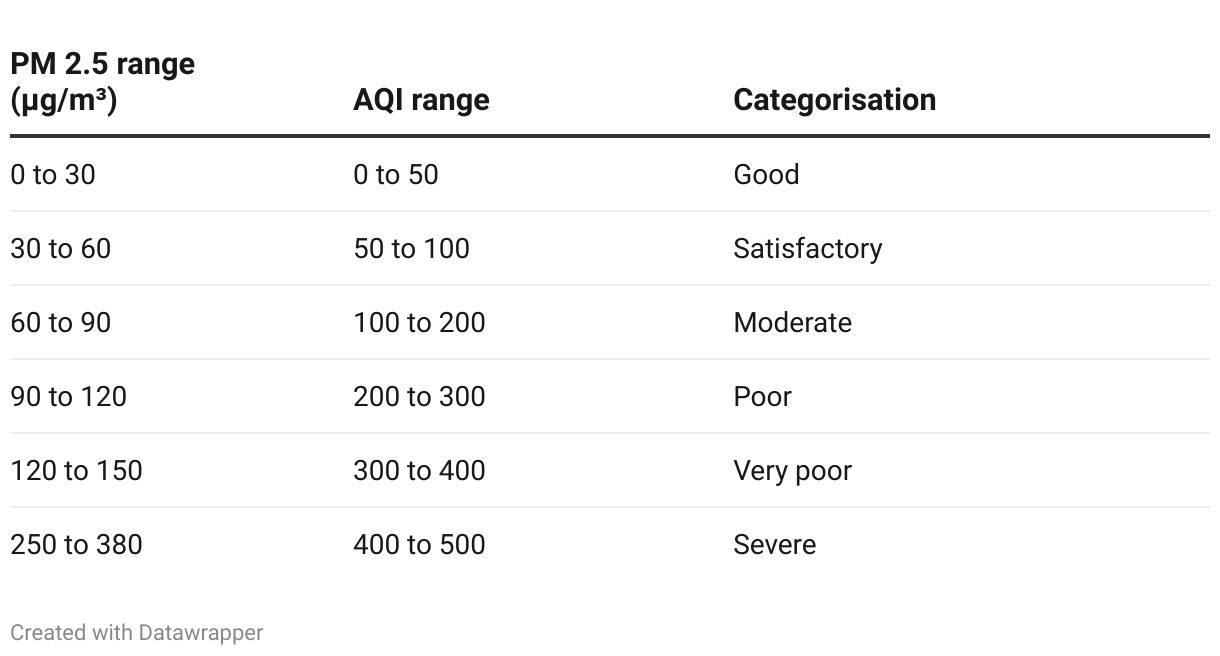Image resolution: width=1220 pixels, height=656 pixels.
Task: Select the Severe category cell
Action: 775,545
